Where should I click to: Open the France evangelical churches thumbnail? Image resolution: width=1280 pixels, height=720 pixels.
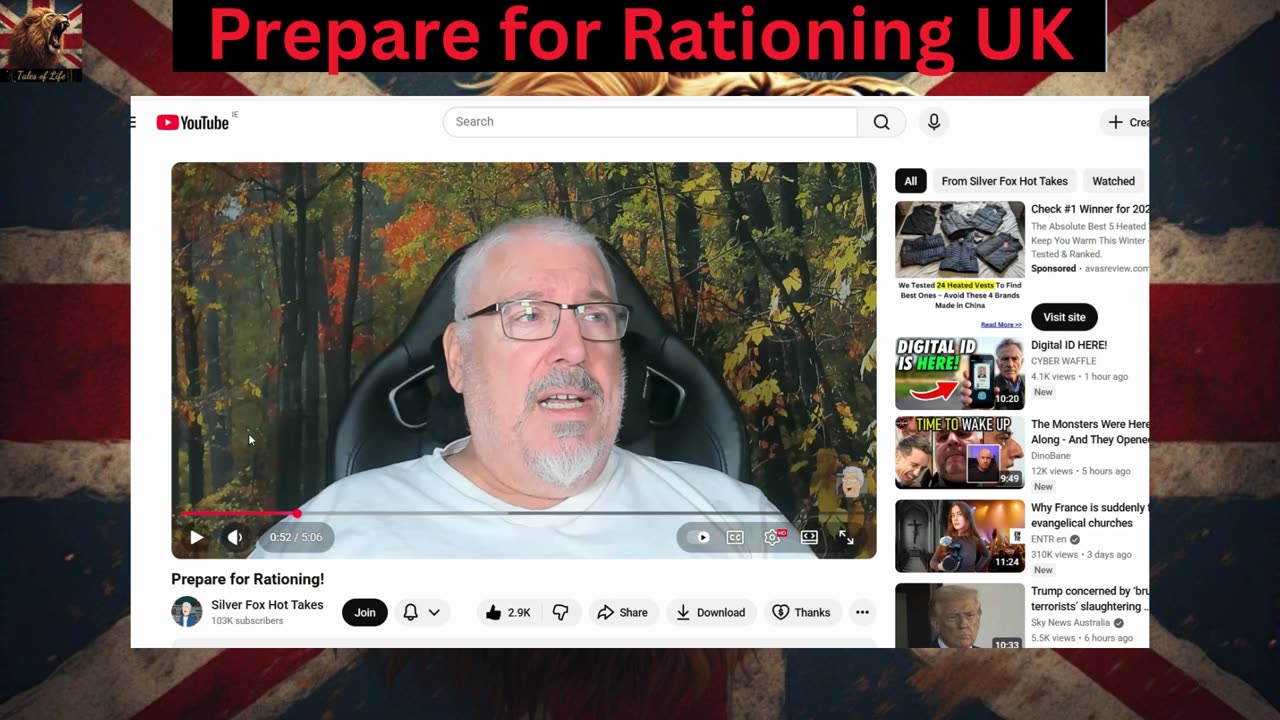tap(960, 536)
